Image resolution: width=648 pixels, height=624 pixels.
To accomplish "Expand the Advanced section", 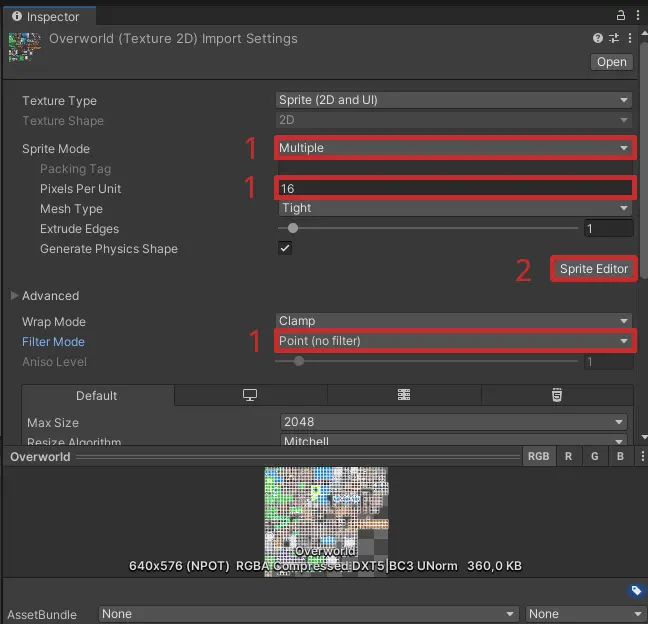I will point(14,295).
